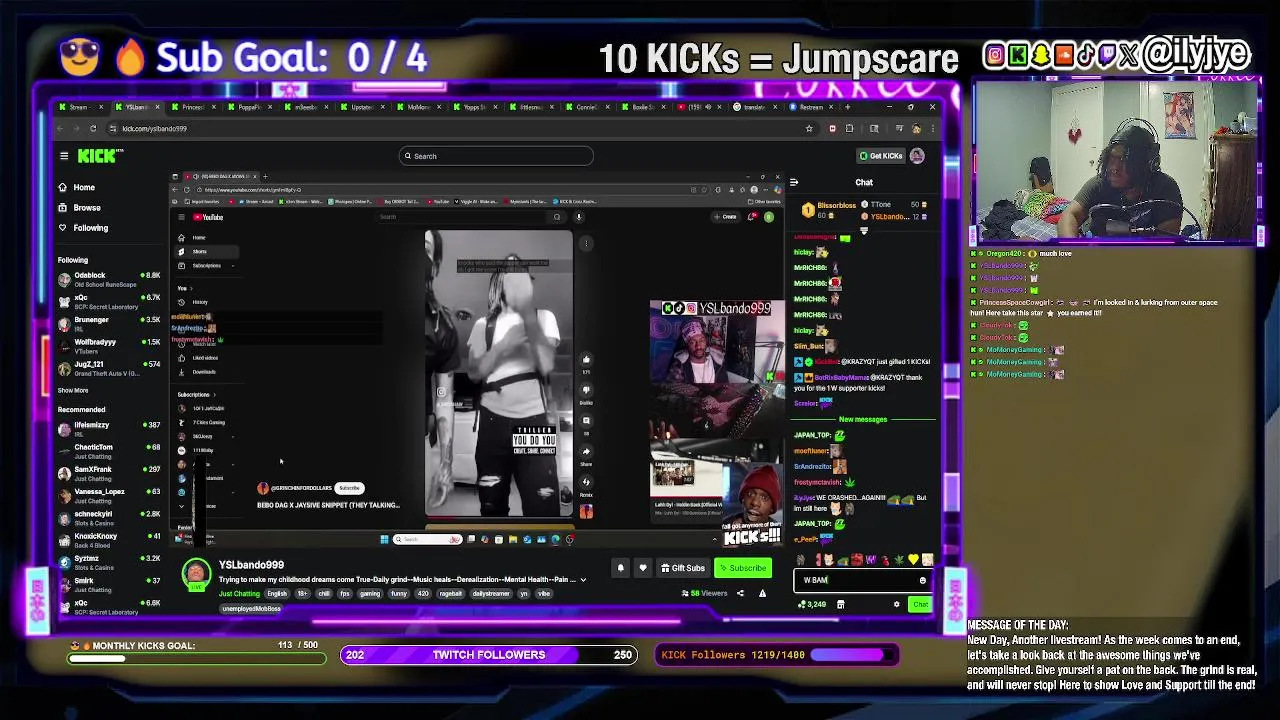Collapse the Kick chat panel

point(794,183)
